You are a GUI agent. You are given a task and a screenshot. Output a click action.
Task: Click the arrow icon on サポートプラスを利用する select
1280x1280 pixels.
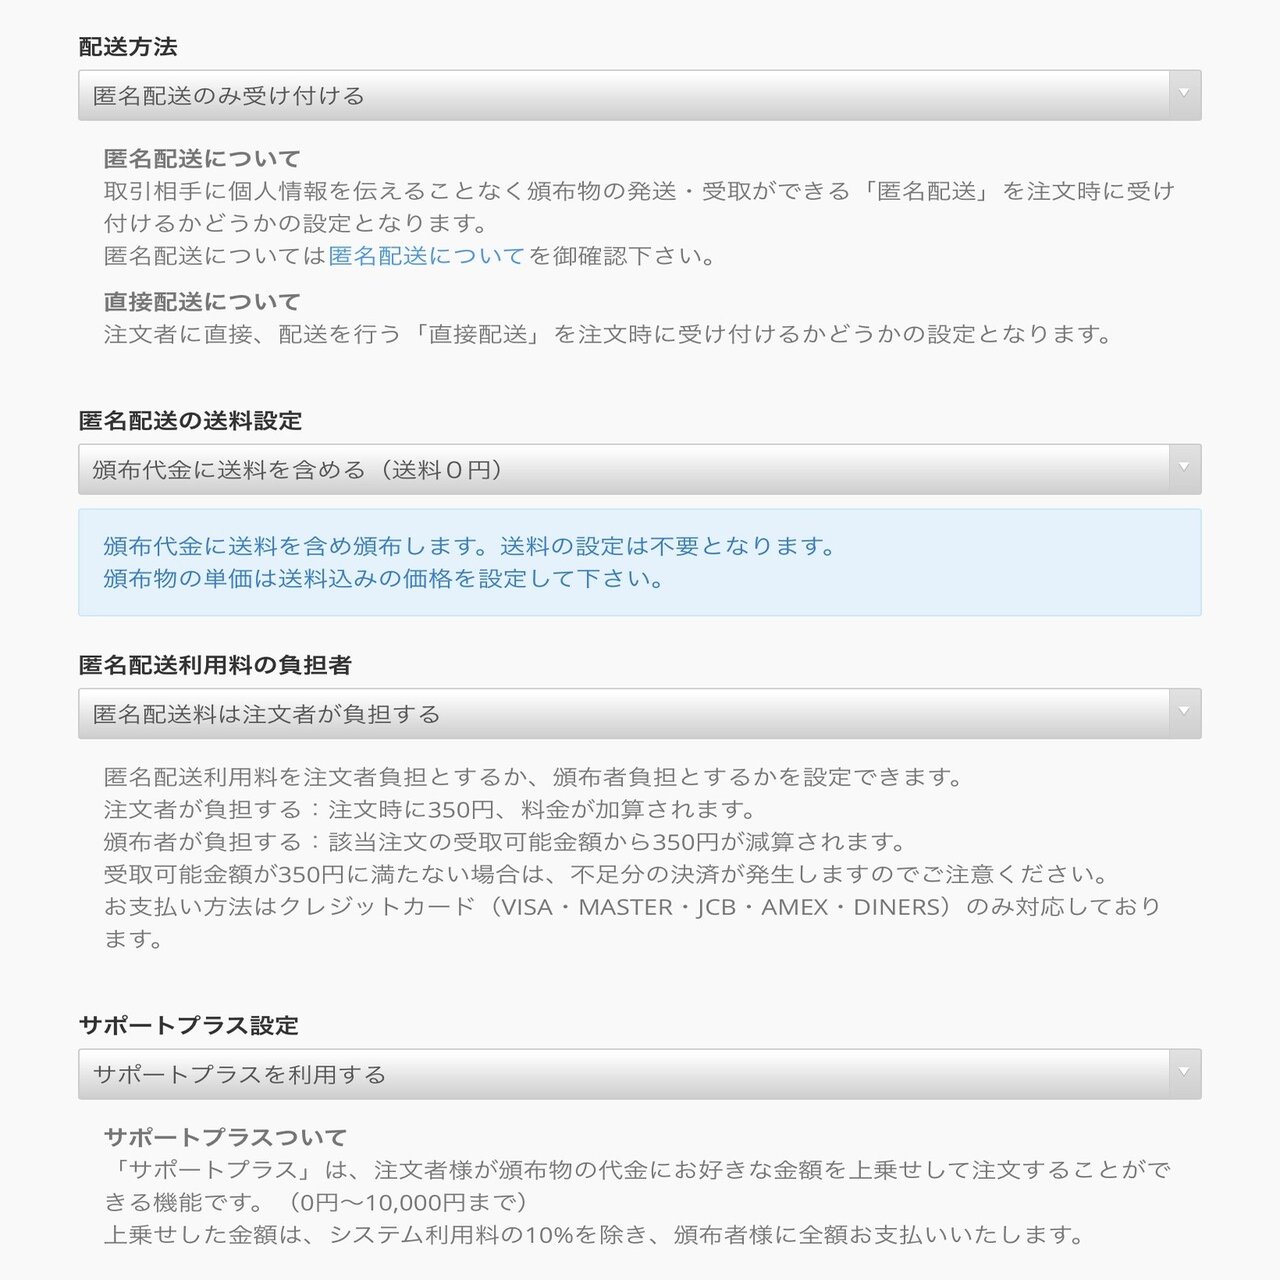[x=1184, y=1074]
